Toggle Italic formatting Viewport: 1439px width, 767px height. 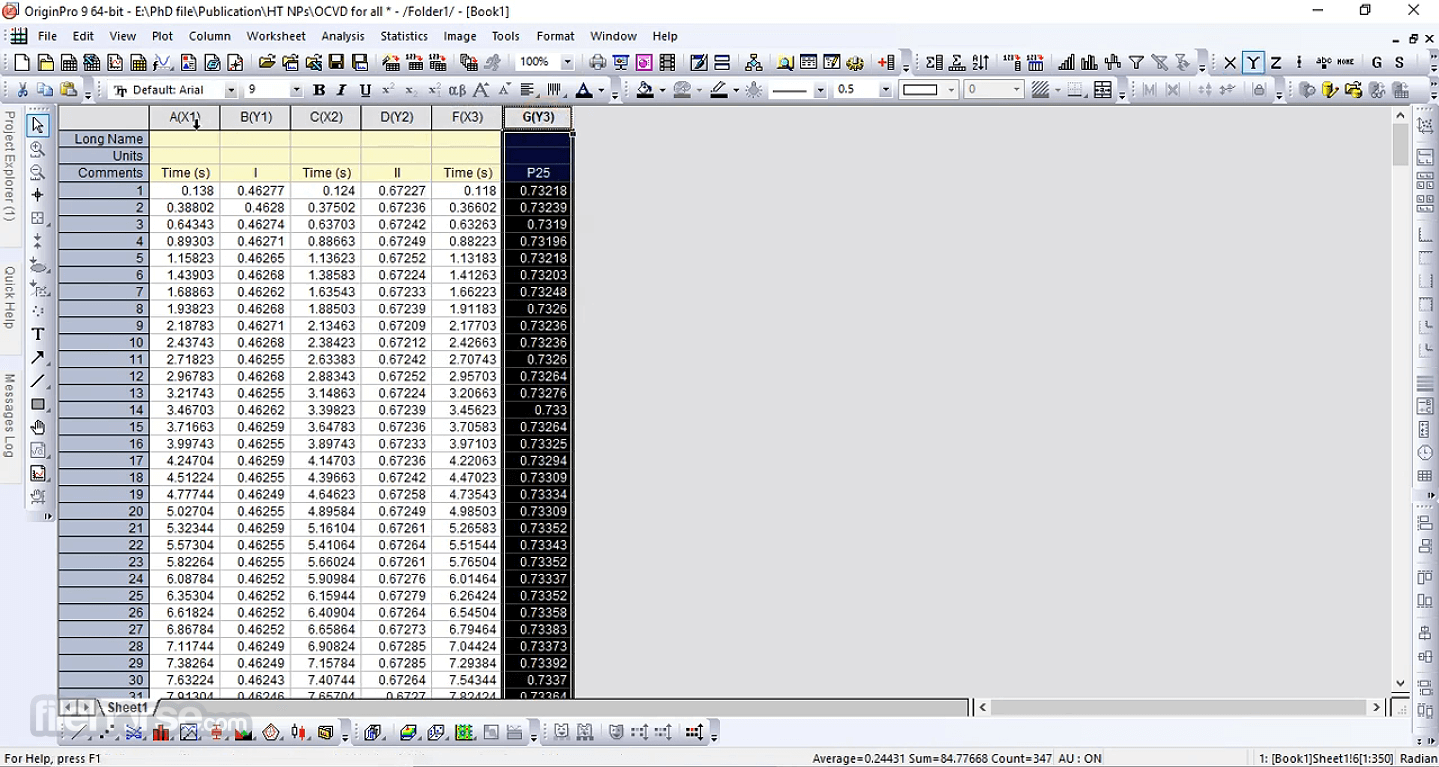(x=342, y=90)
